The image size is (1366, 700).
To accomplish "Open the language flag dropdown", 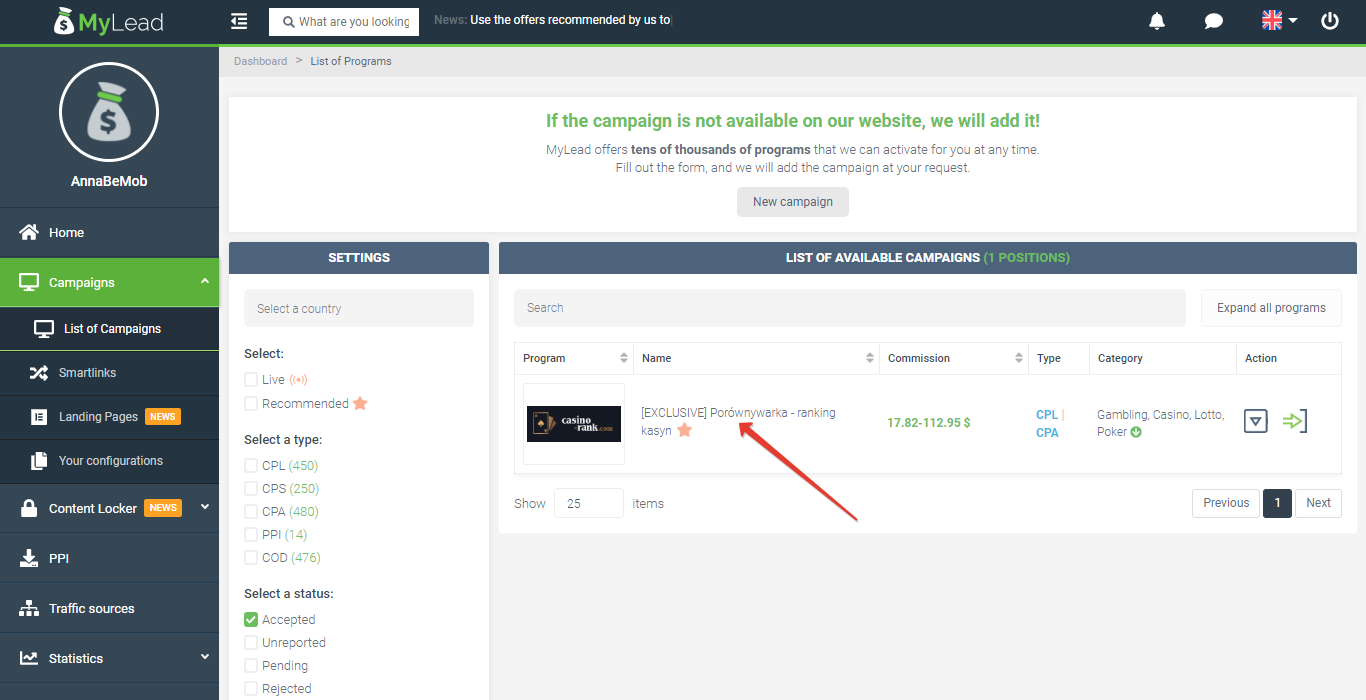I will (x=1279, y=19).
